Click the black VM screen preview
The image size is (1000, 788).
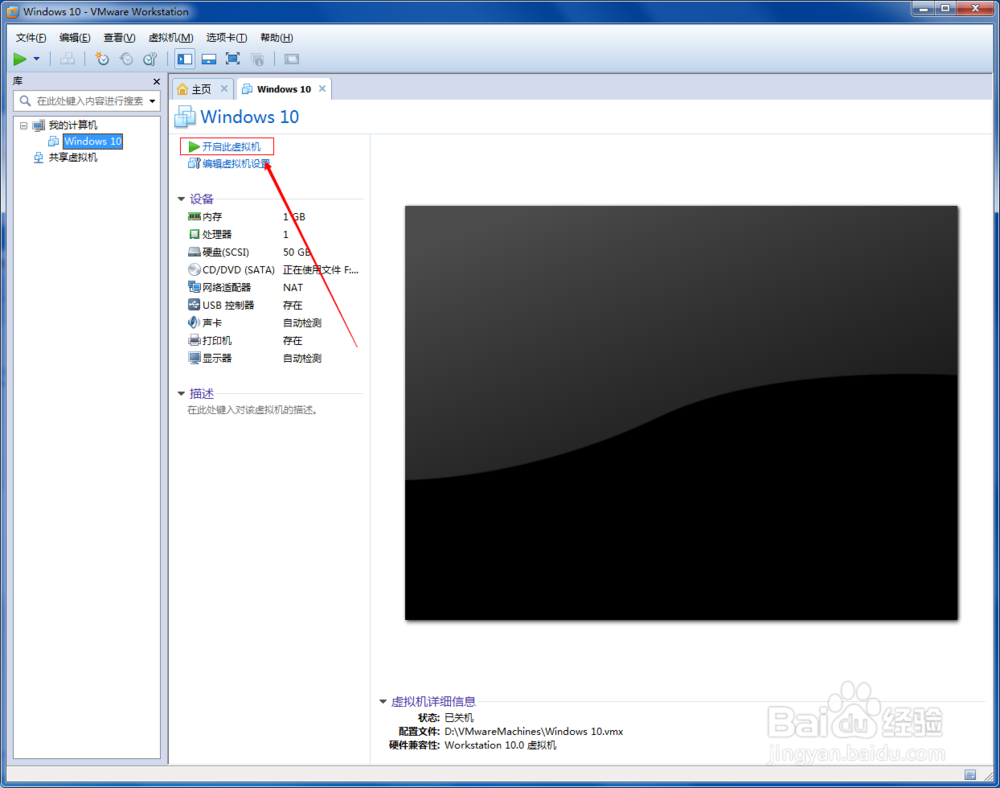681,412
